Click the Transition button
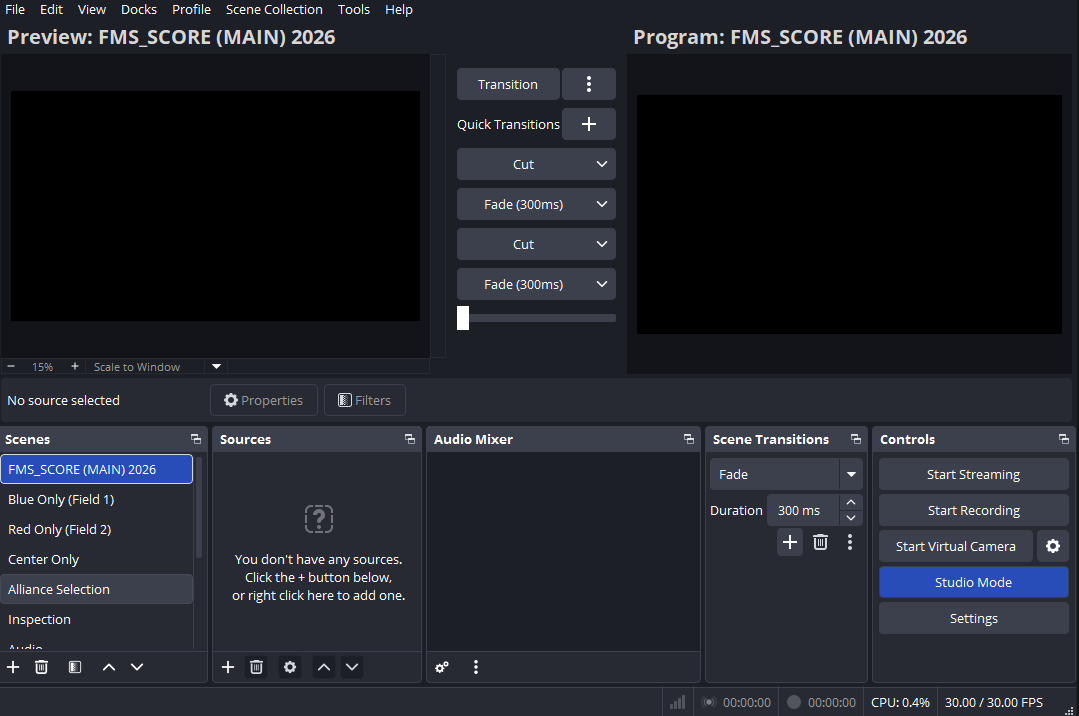Image resolution: width=1079 pixels, height=716 pixels. tap(507, 84)
